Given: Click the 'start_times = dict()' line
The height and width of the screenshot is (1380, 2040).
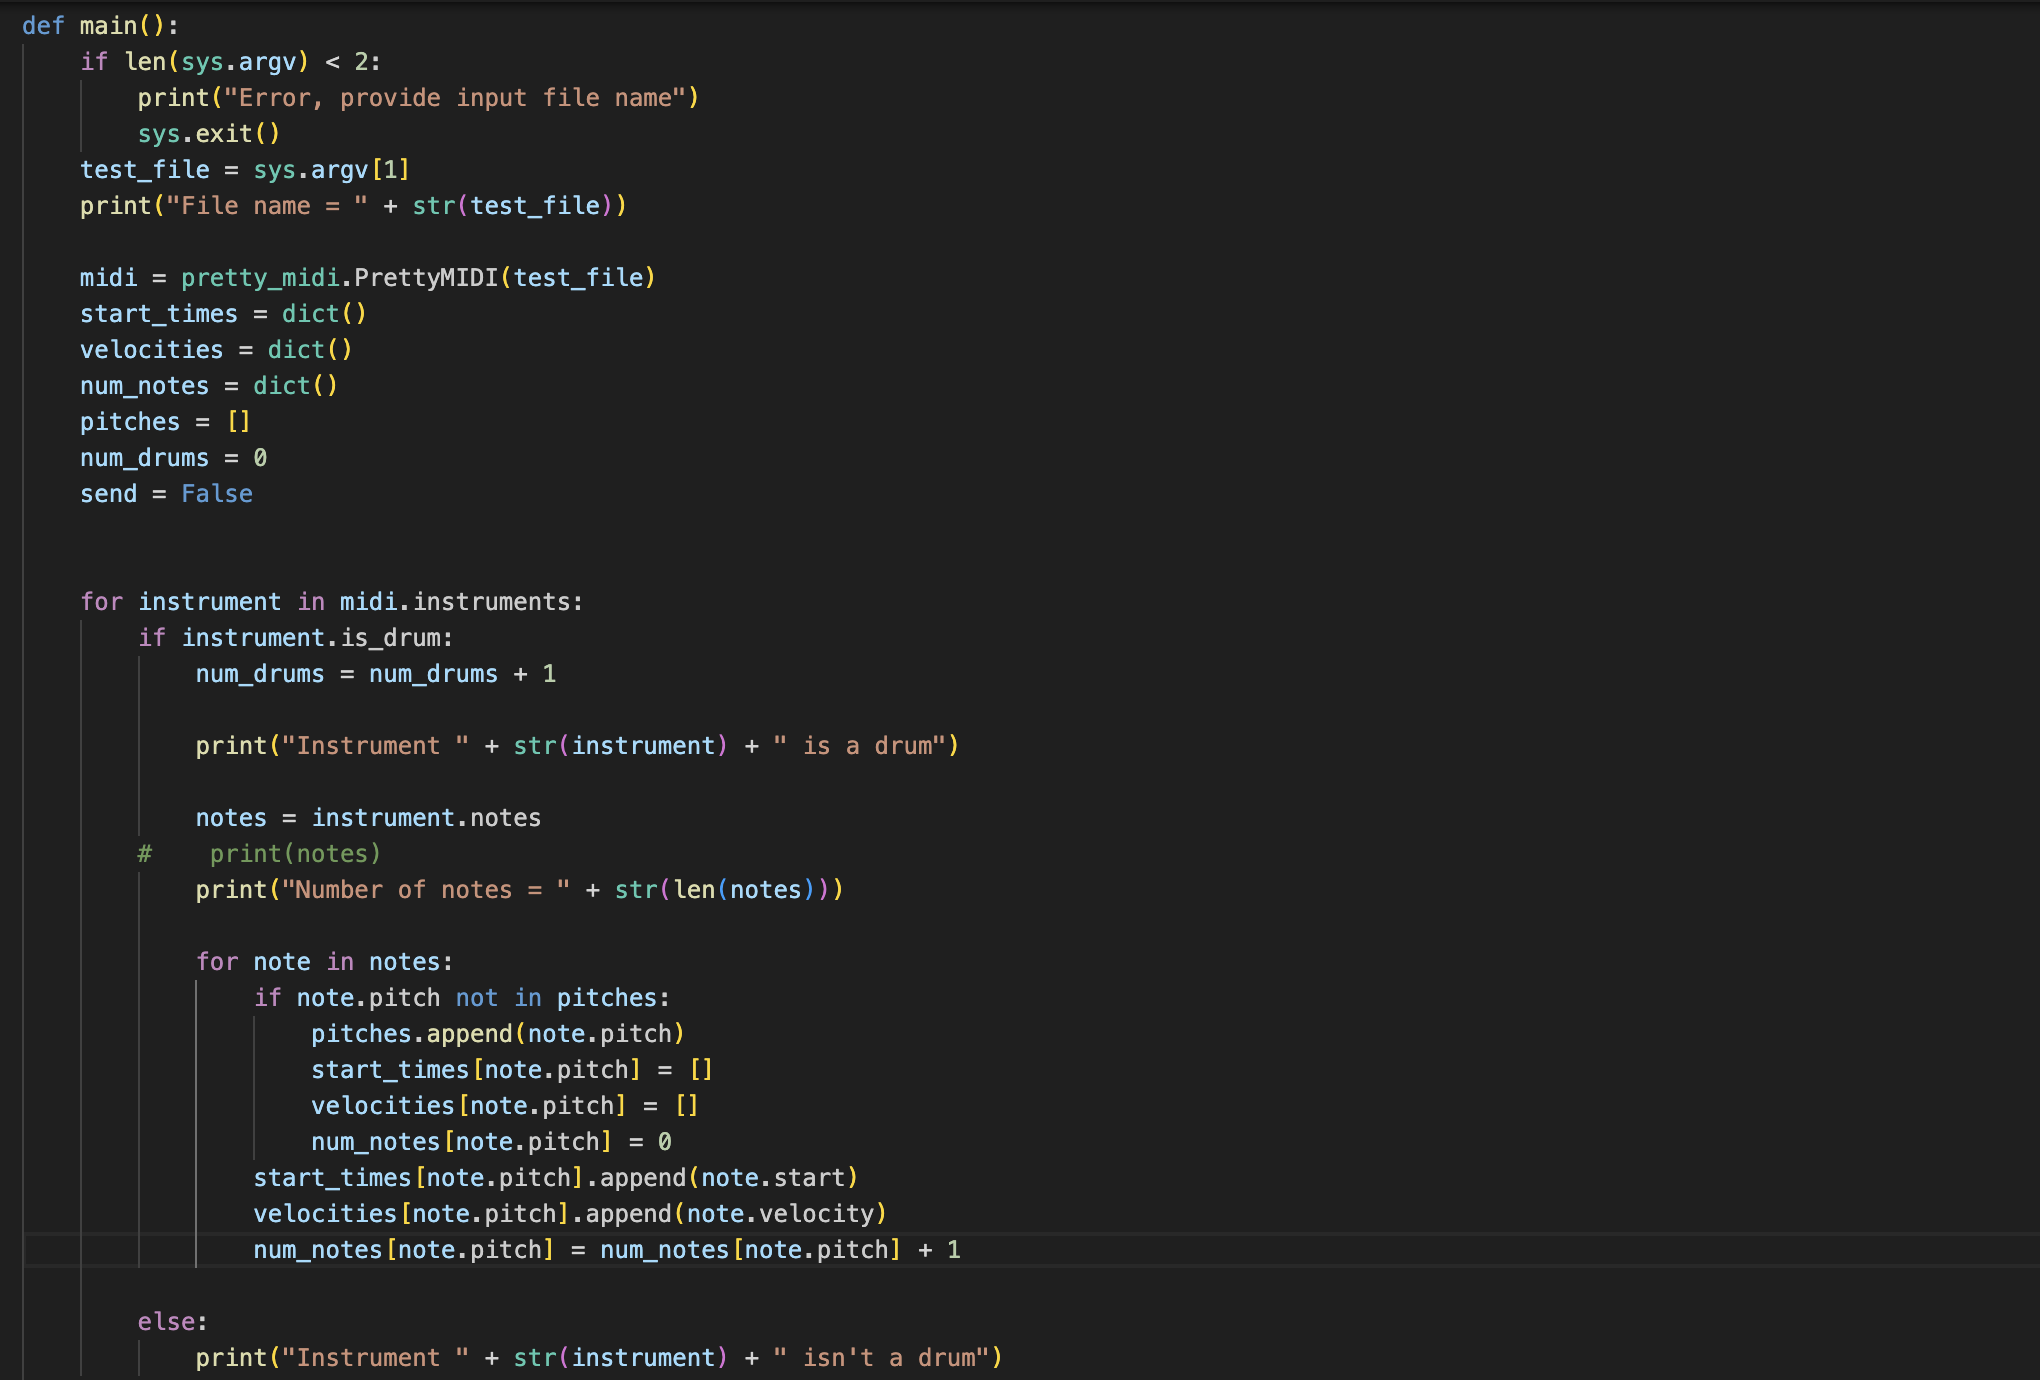Looking at the screenshot, I should [x=222, y=314].
